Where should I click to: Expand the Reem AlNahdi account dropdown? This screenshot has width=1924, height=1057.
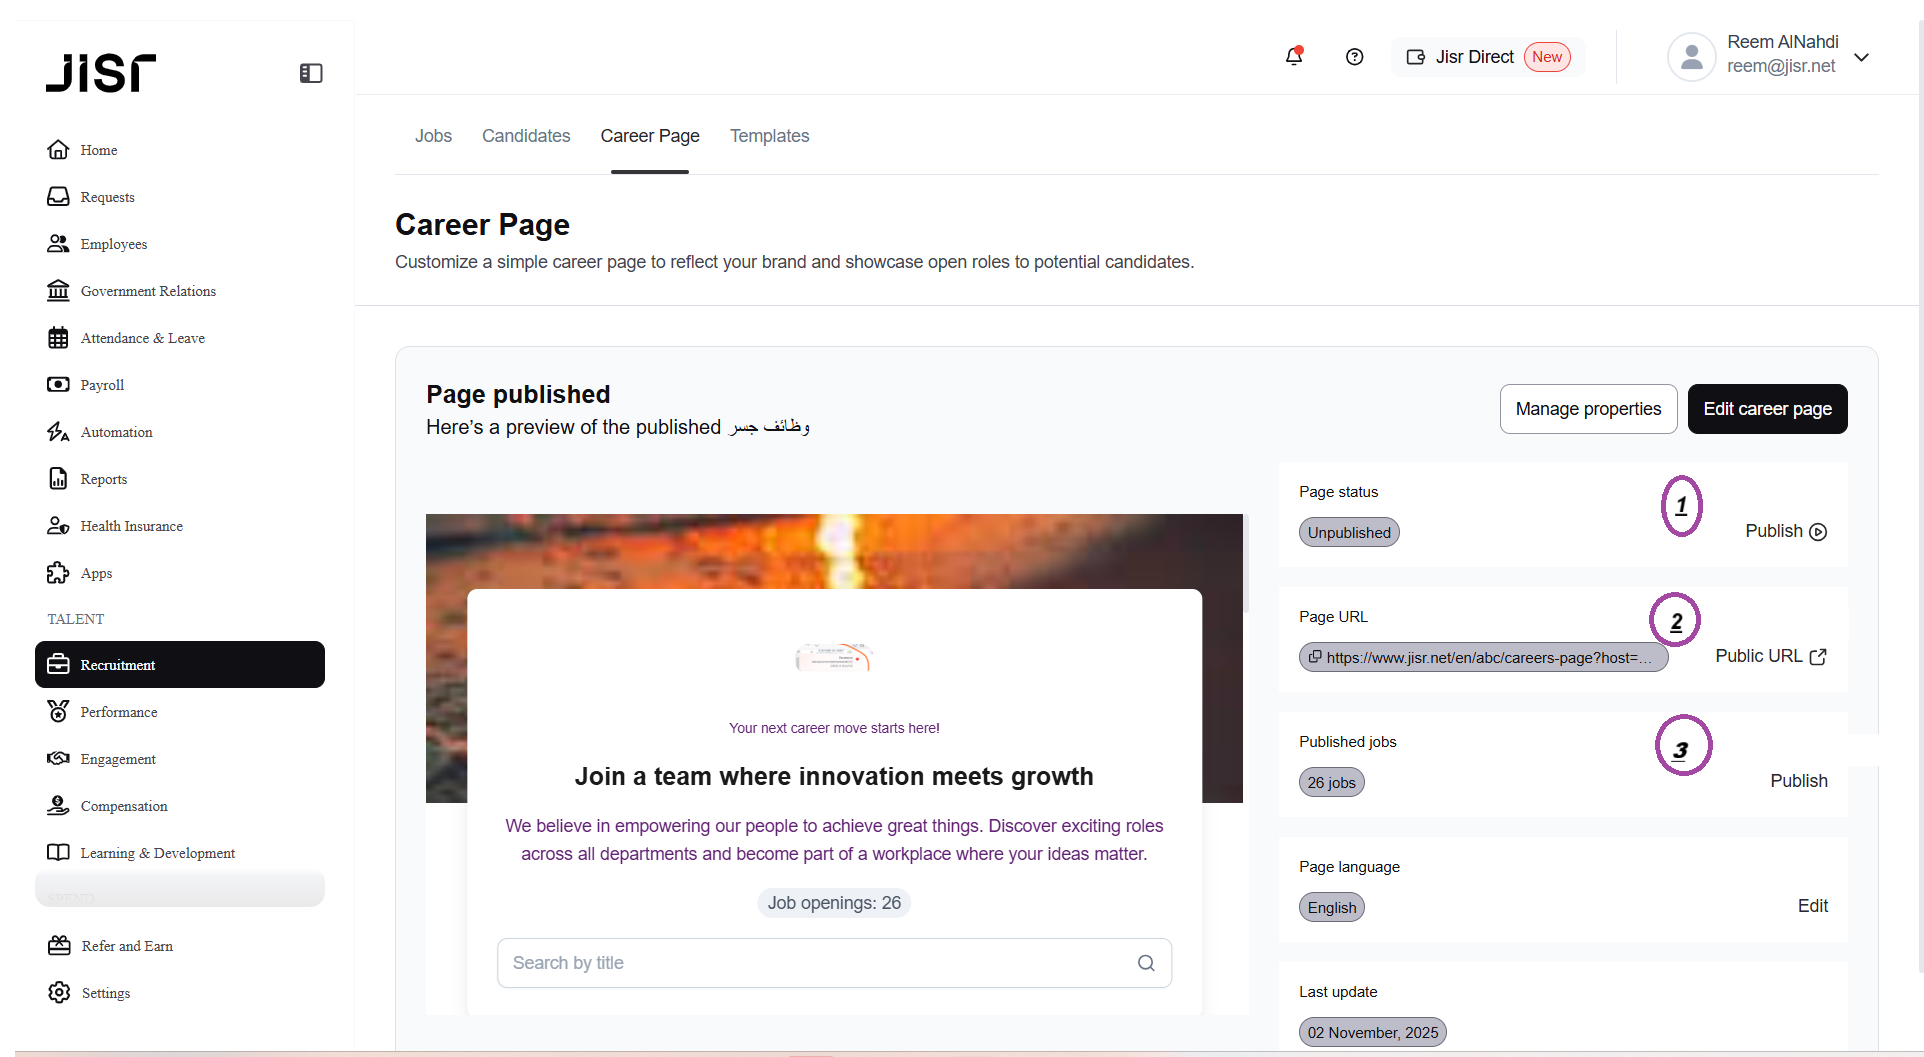[1861, 57]
